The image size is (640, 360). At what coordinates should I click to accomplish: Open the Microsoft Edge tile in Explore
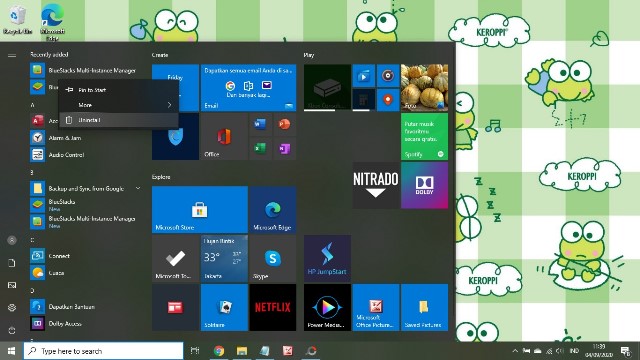(x=273, y=210)
